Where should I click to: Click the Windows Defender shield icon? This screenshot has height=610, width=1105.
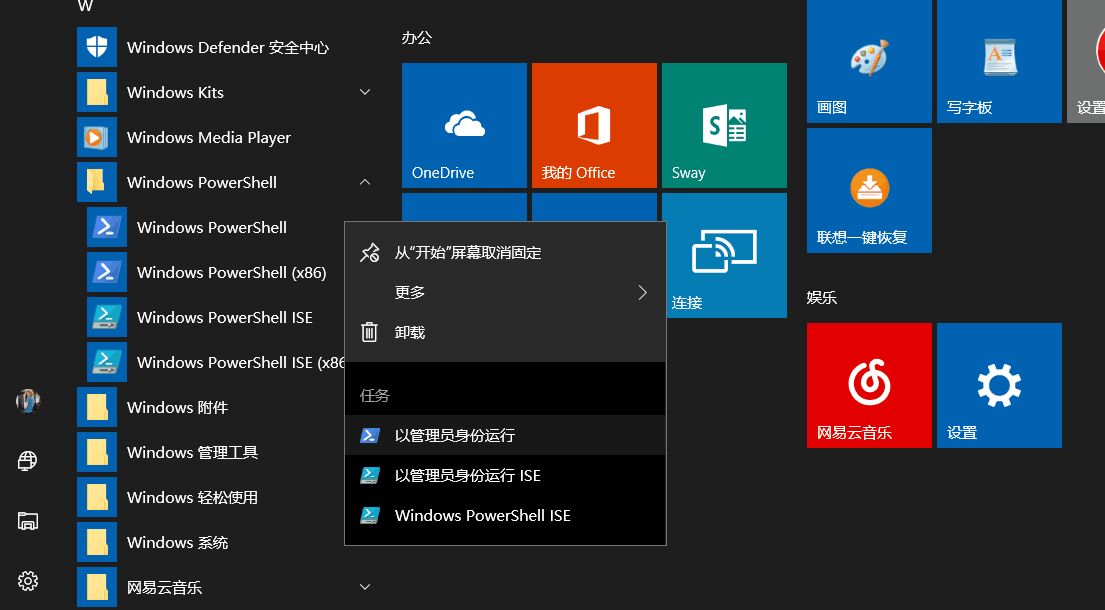click(x=97, y=47)
